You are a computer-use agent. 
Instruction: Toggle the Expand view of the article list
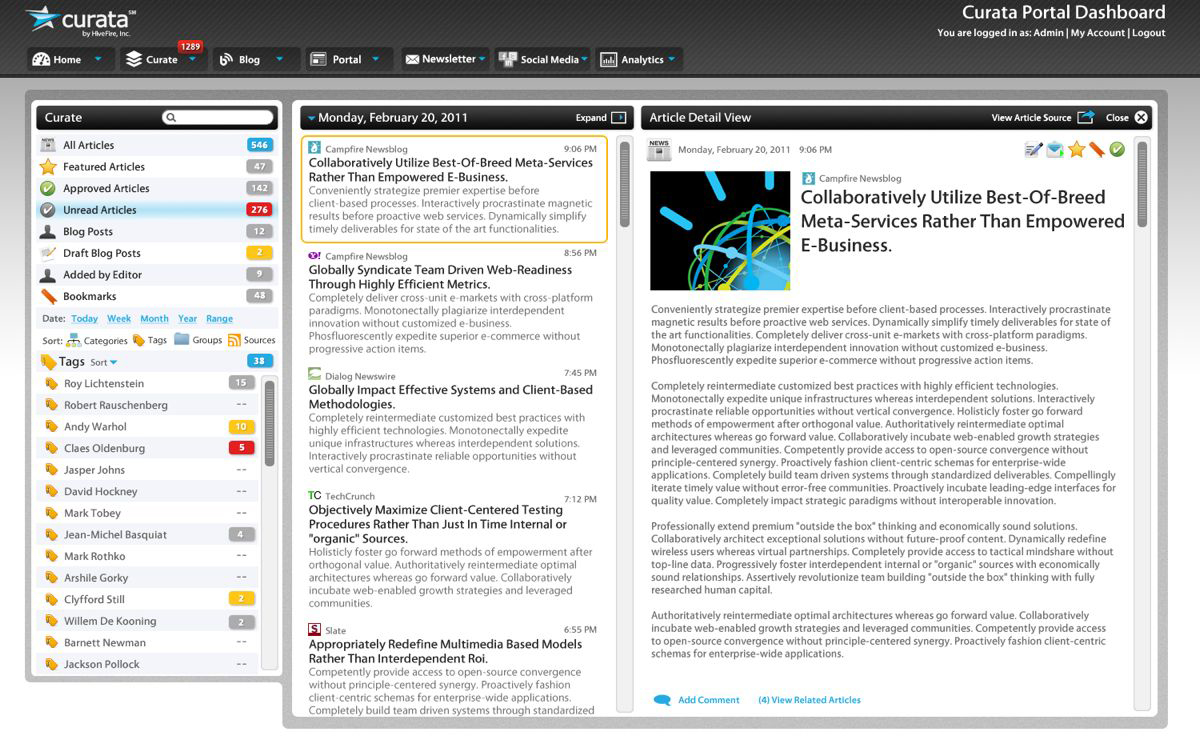pyautogui.click(x=618, y=118)
